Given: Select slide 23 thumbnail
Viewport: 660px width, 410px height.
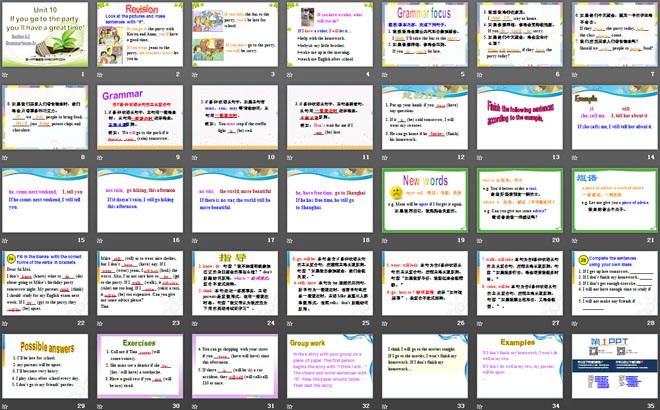Looking at the screenshot, I should (140, 283).
